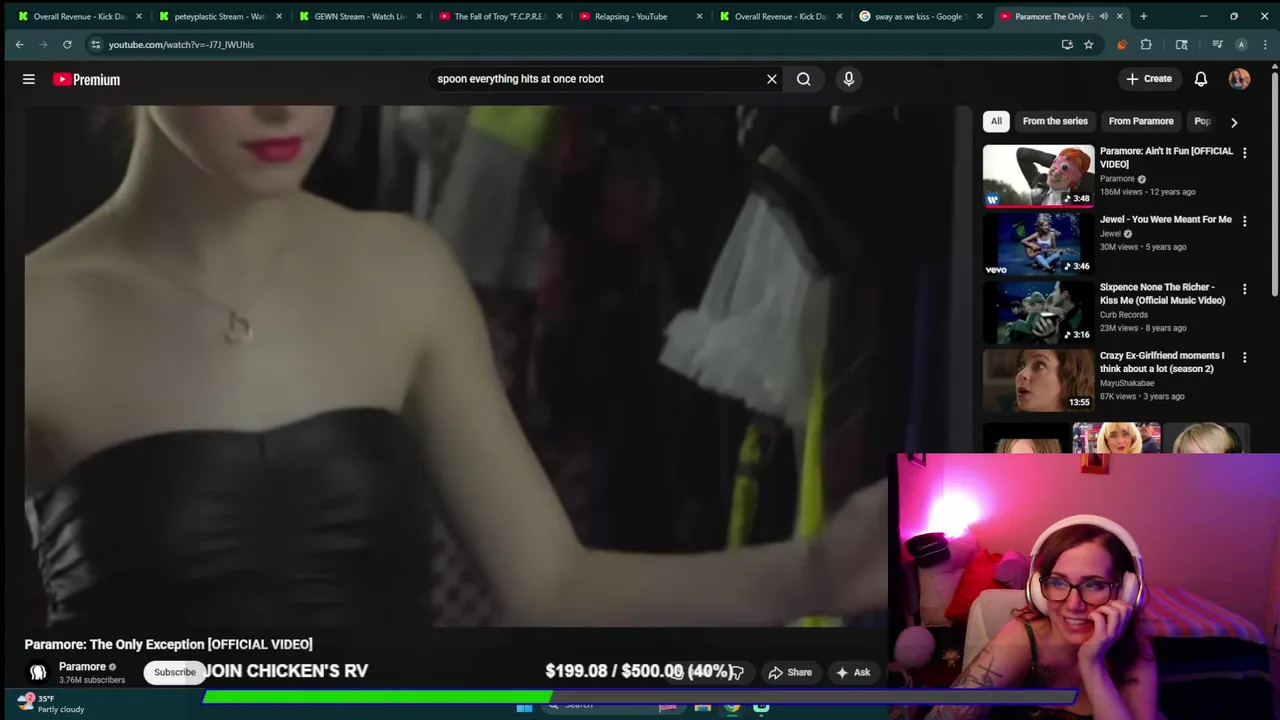Click the install app icon in address bar
This screenshot has width=1280, height=720.
(1067, 44)
